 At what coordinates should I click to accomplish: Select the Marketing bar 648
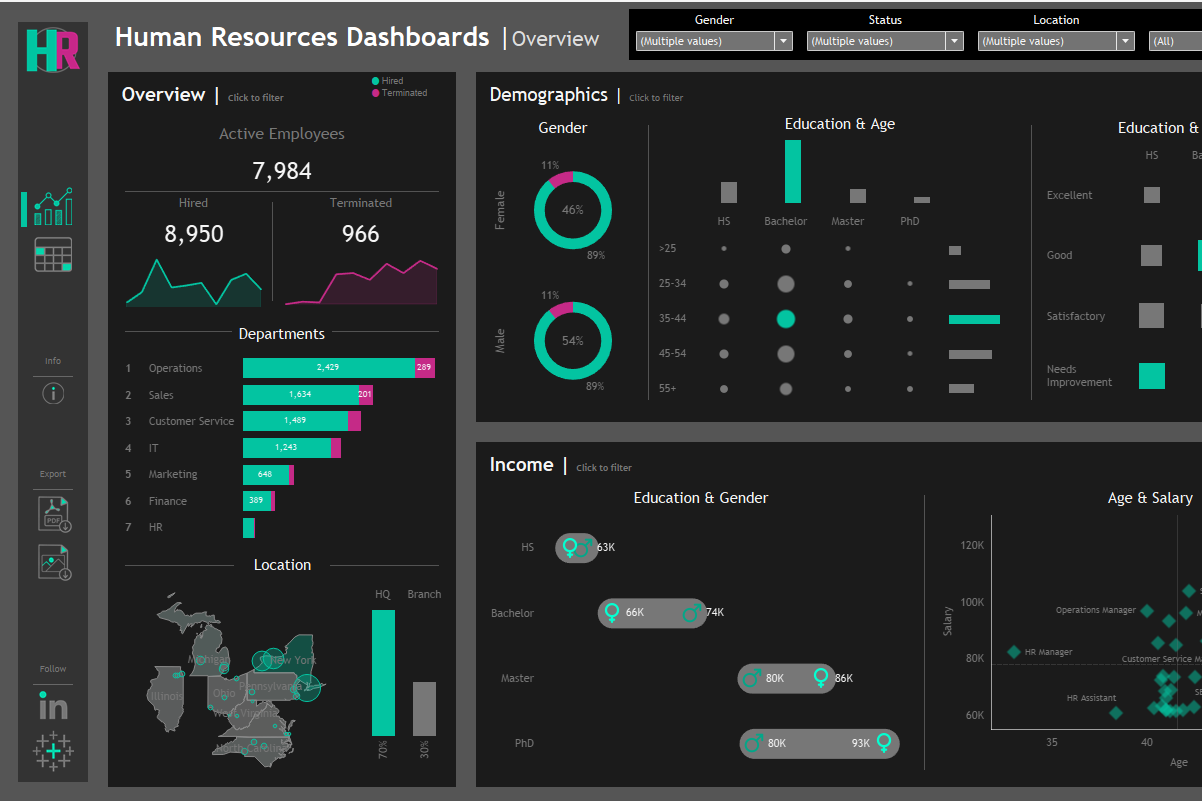pyautogui.click(x=266, y=474)
